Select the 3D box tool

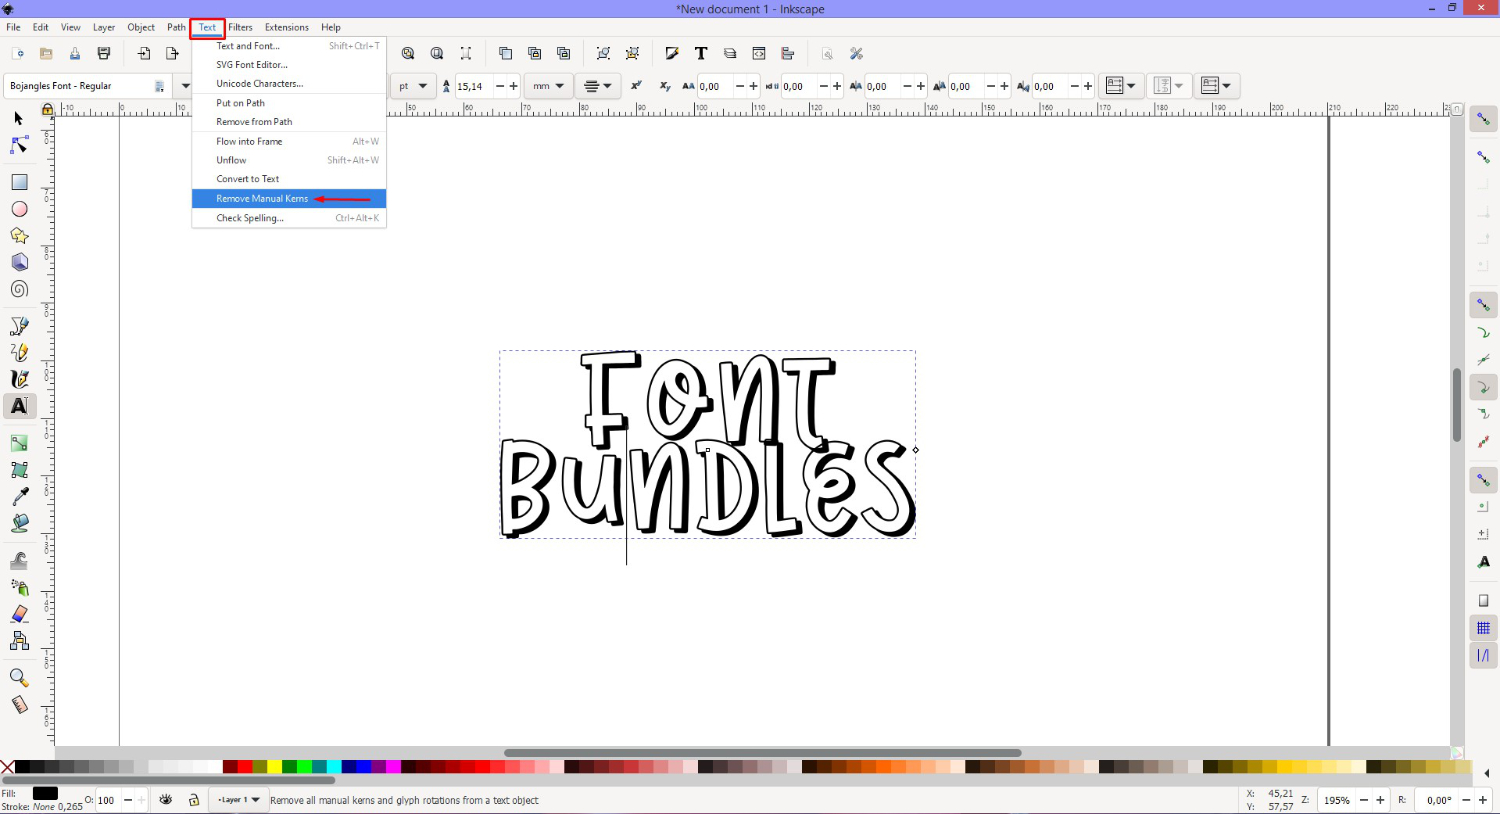19,262
